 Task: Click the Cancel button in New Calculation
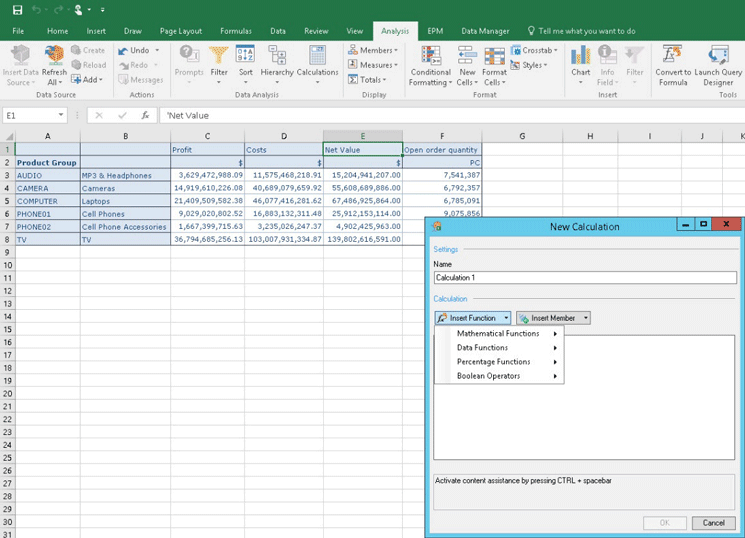click(x=713, y=523)
